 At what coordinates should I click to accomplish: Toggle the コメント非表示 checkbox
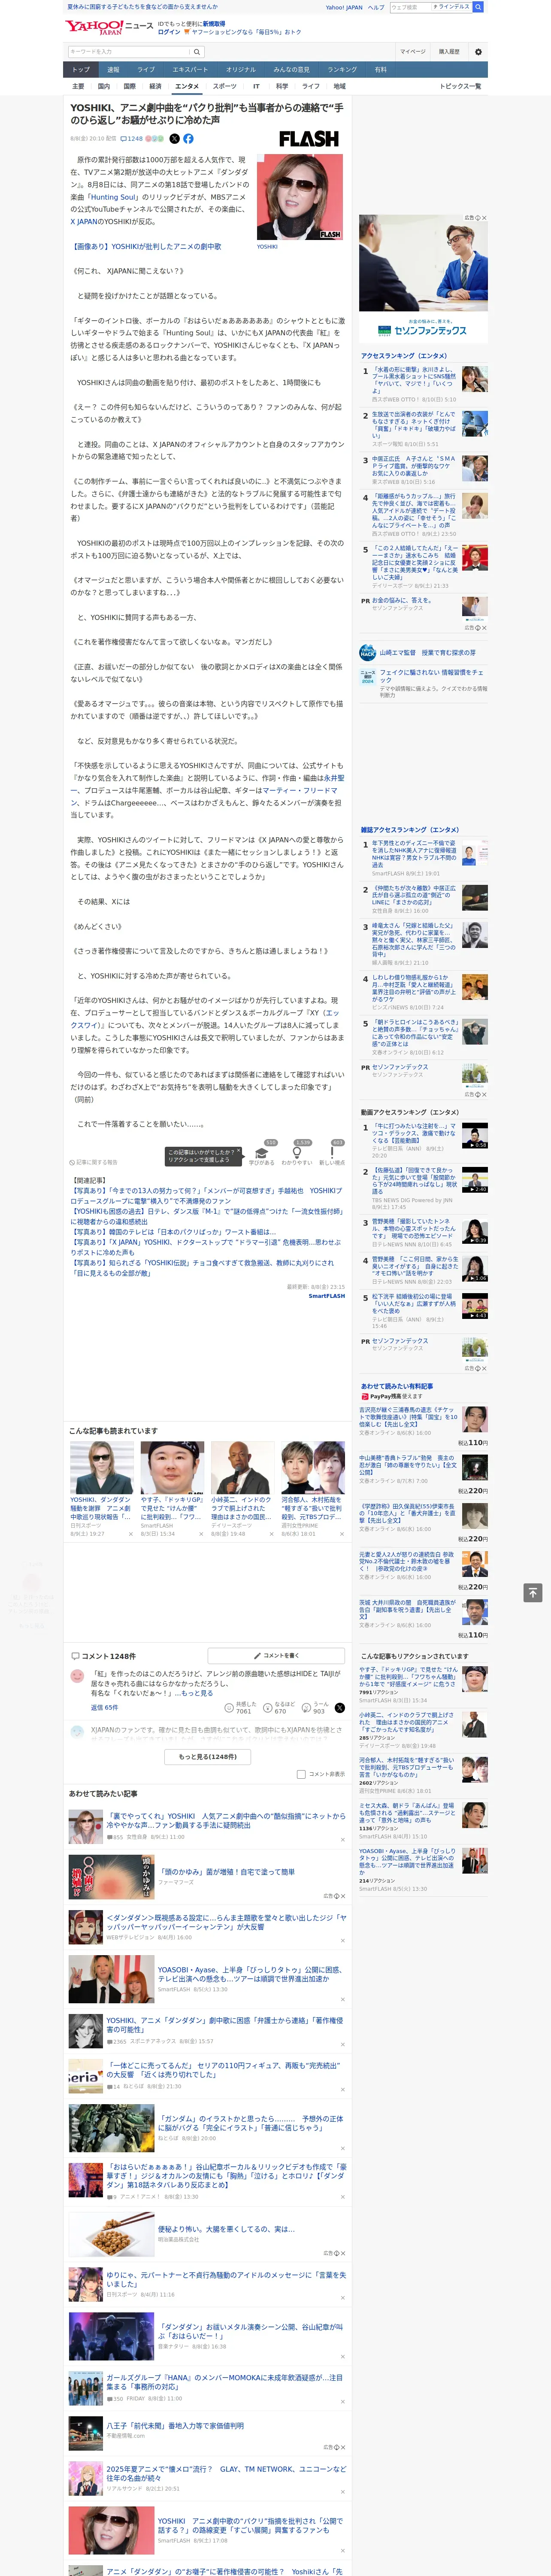pos(301,1775)
